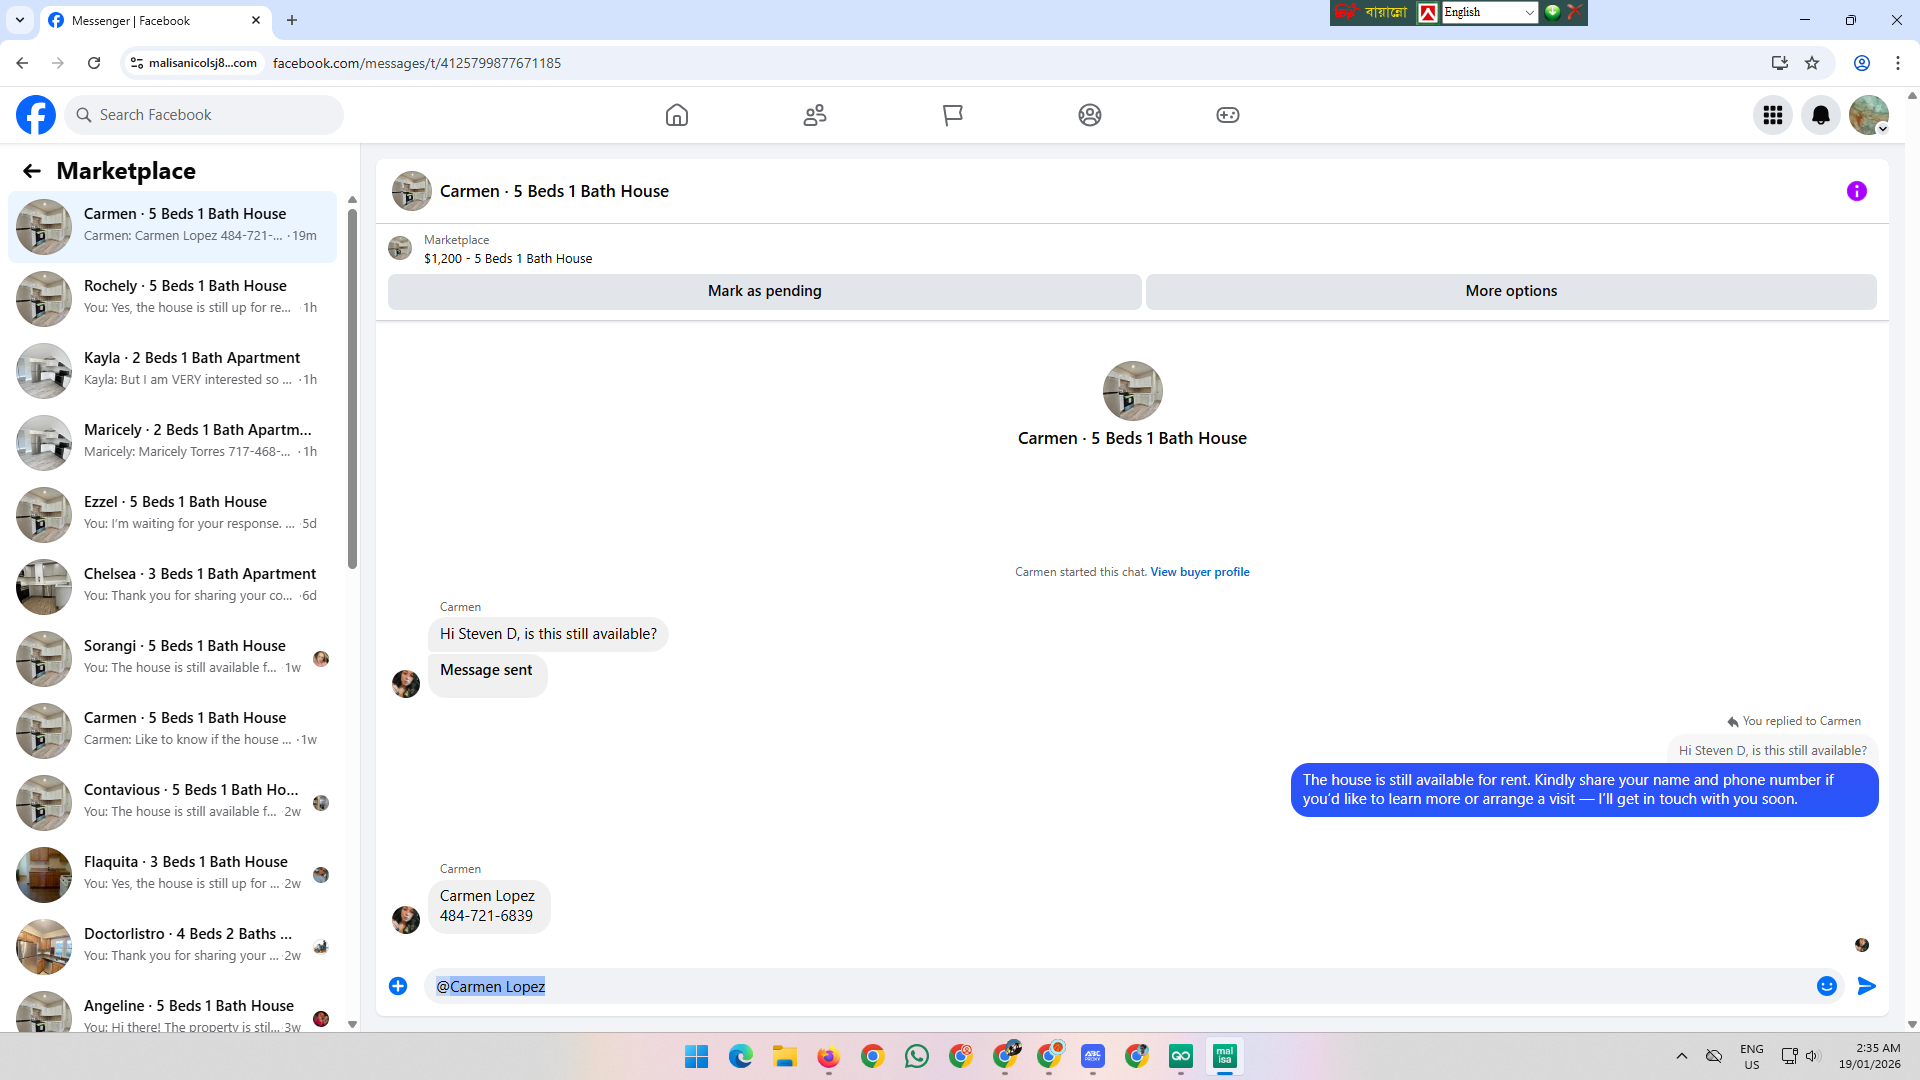This screenshot has height=1080, width=1920.
Task: Send the message with the arrow icon
Action: click(x=1867, y=986)
